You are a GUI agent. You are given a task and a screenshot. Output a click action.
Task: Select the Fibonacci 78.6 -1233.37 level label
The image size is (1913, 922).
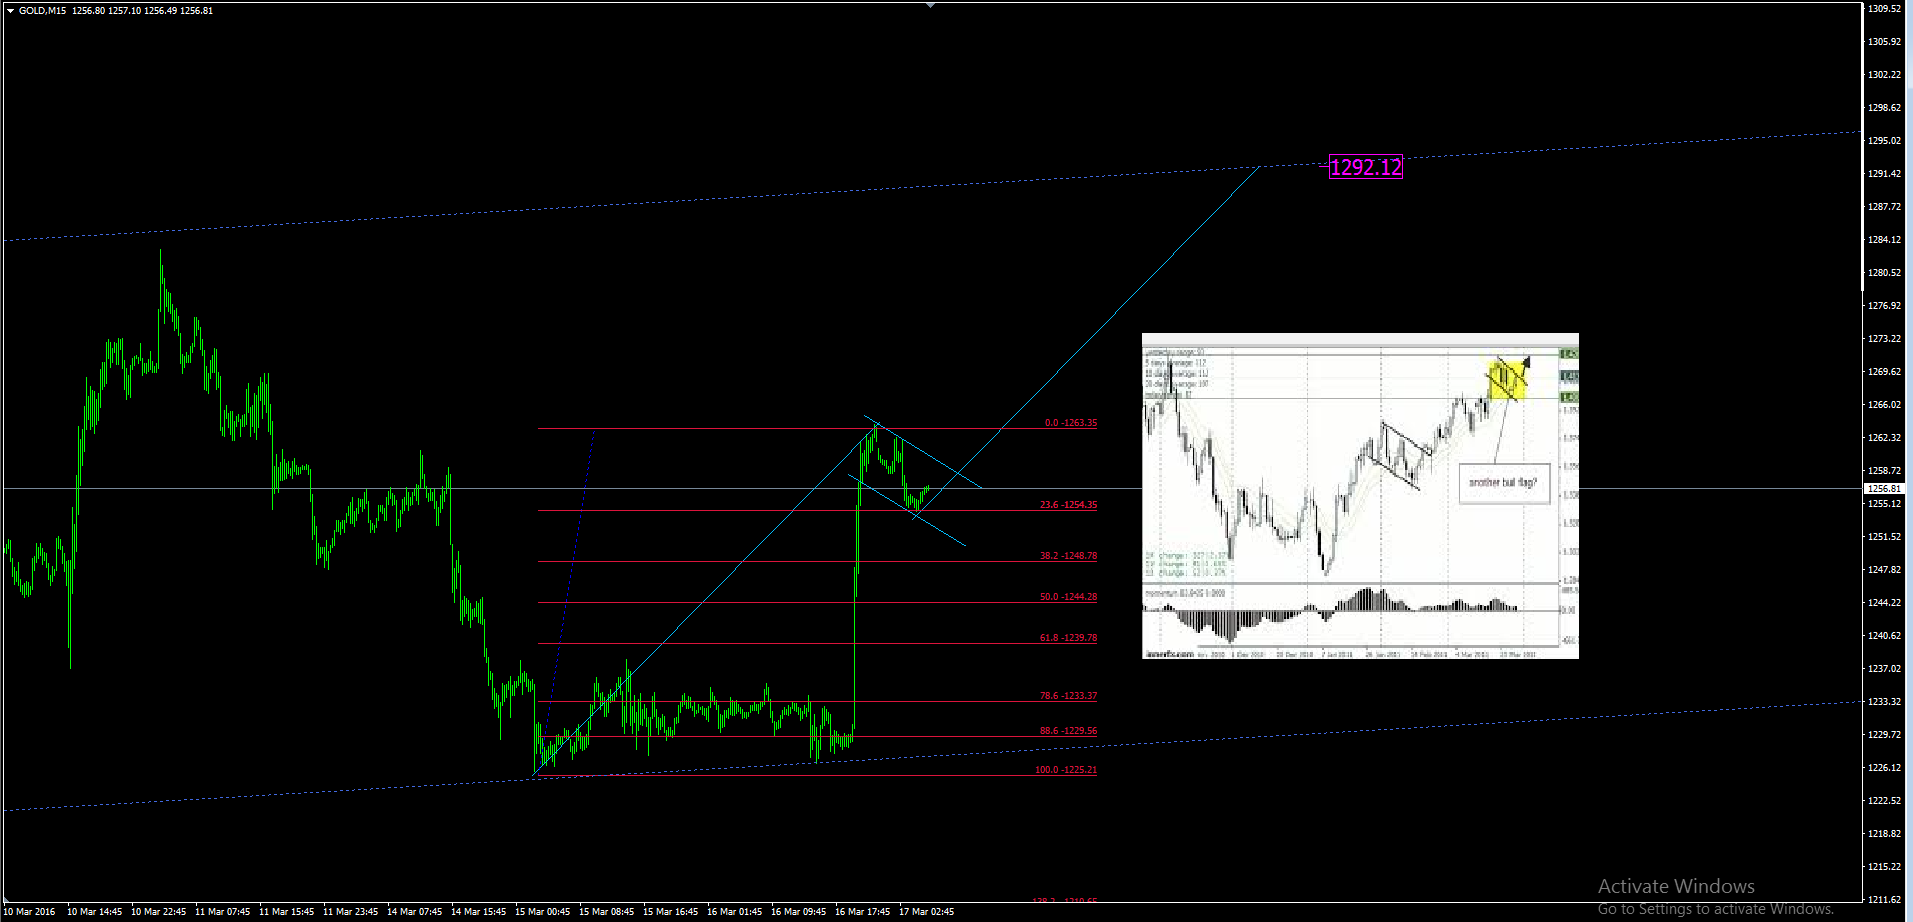(1068, 696)
